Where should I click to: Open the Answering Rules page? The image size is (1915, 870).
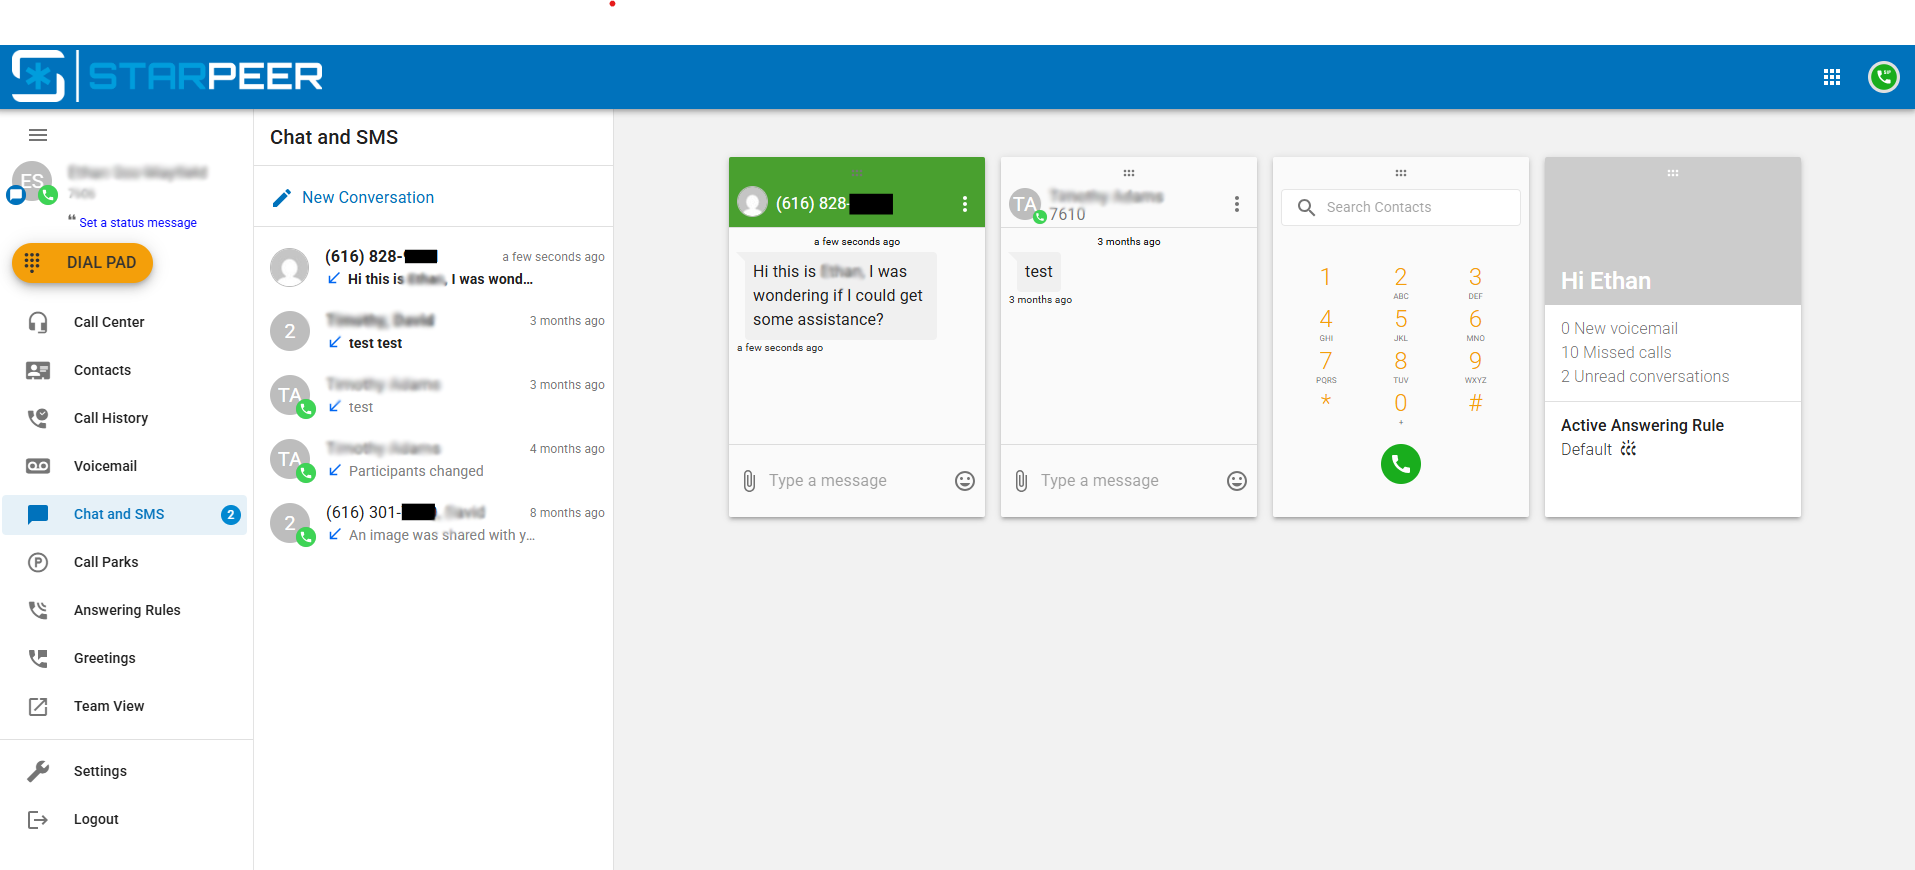click(127, 610)
